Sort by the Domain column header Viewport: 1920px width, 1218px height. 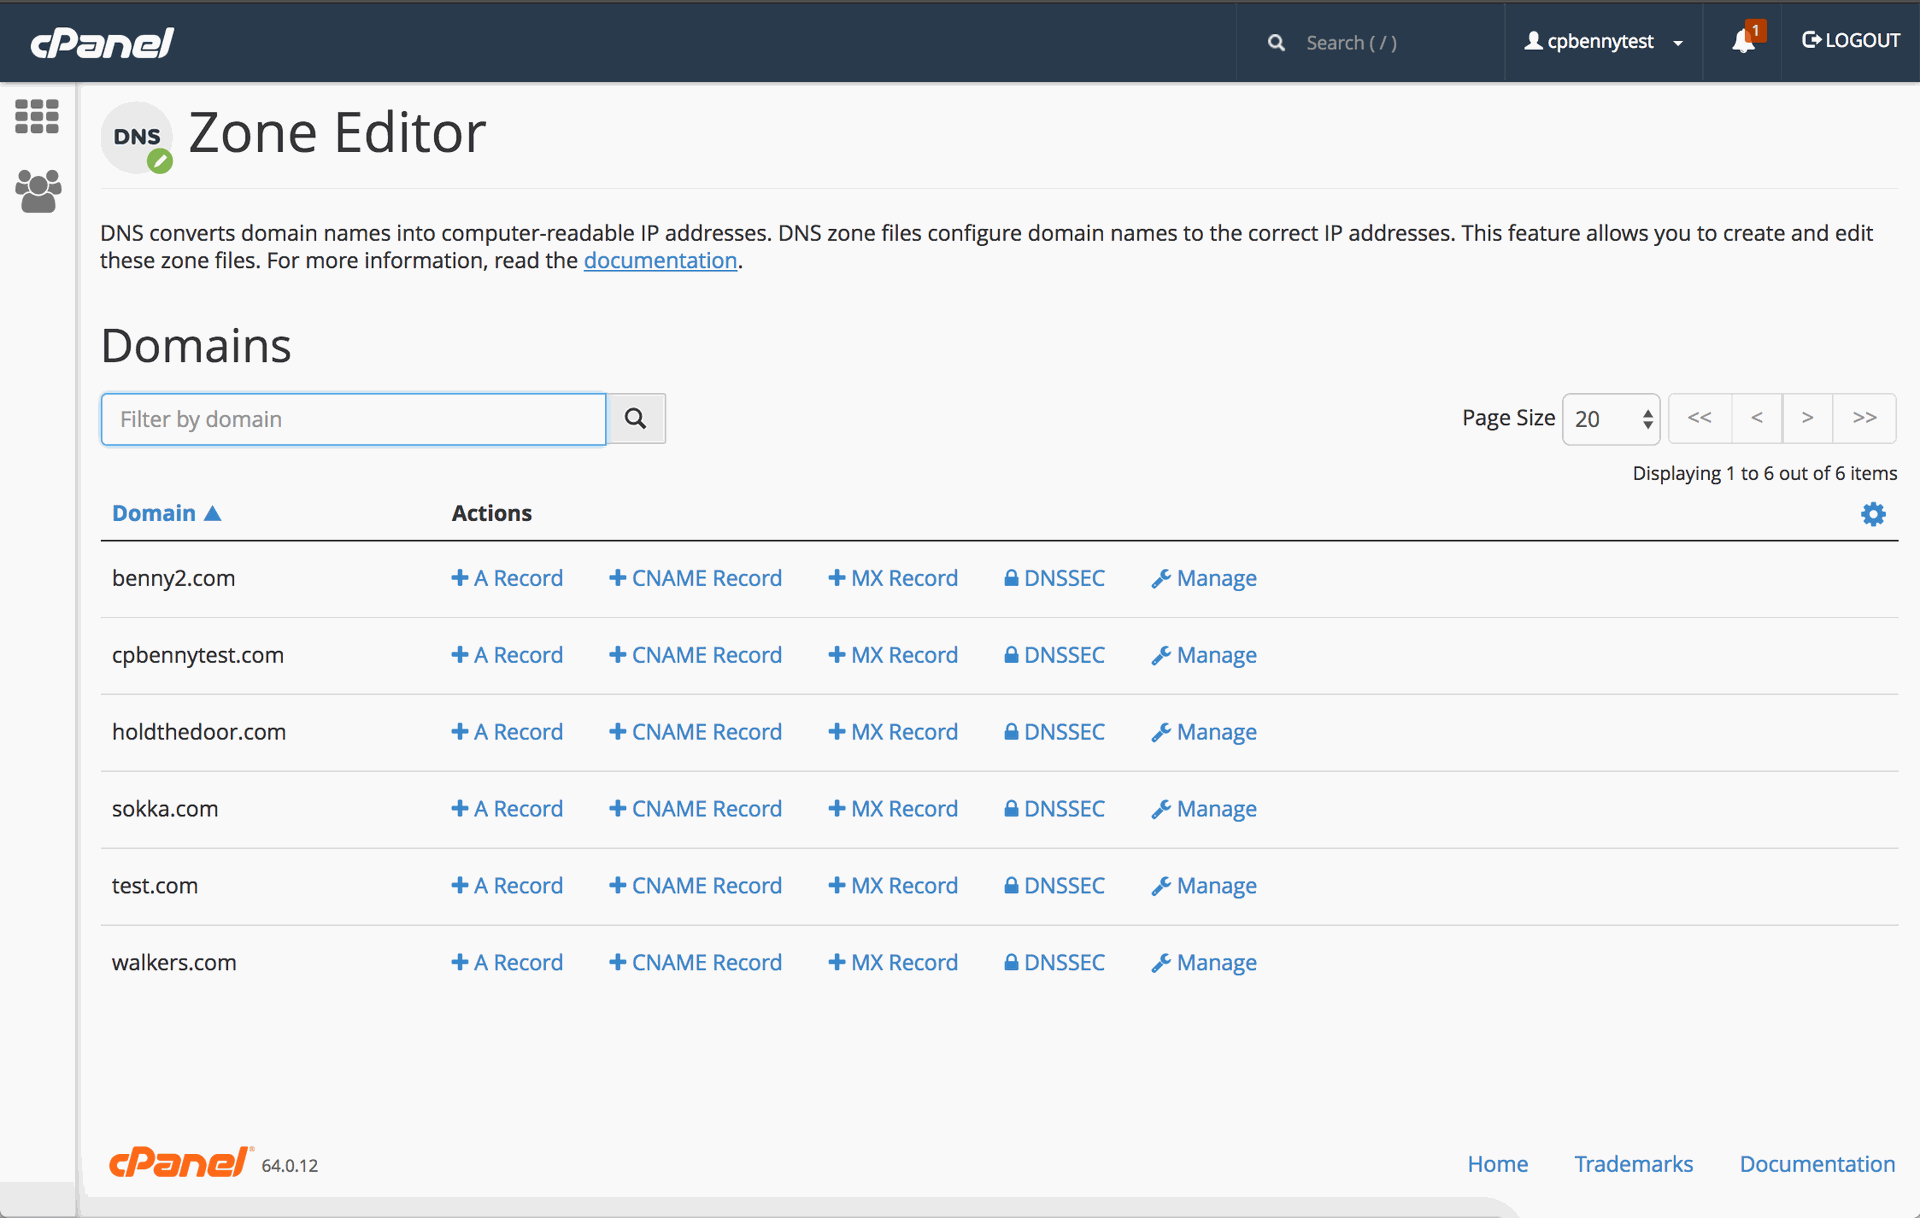pos(166,513)
